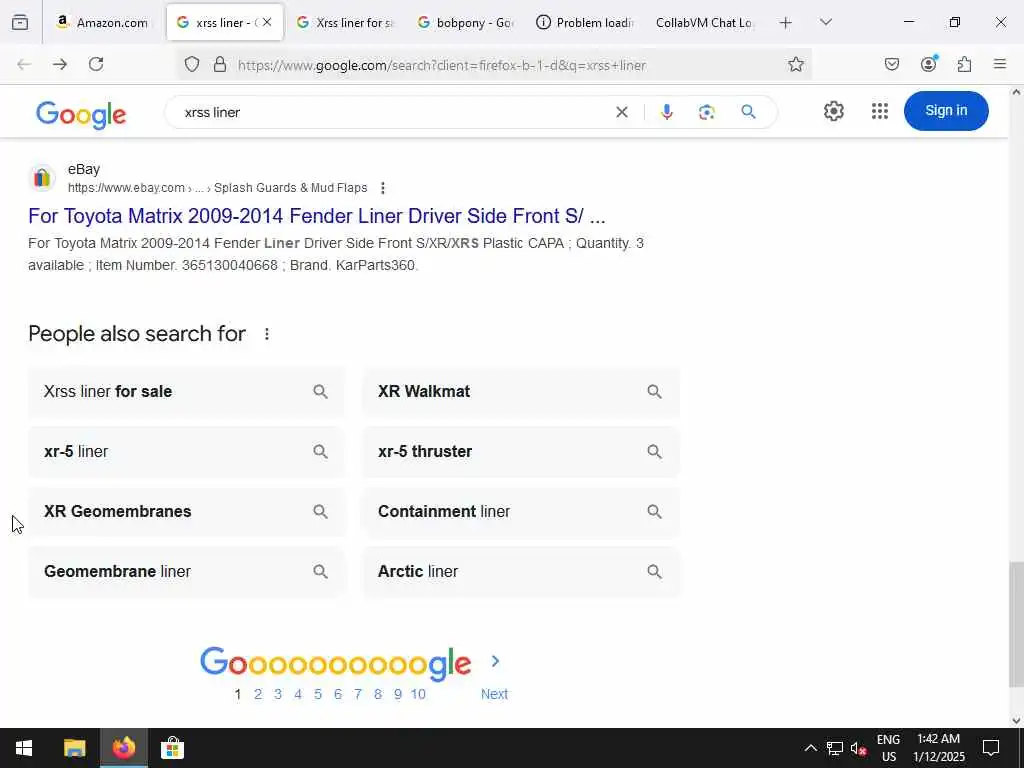1024x768 pixels.
Task: Switch to CollabVM Chat Log tab
Action: (x=704, y=23)
